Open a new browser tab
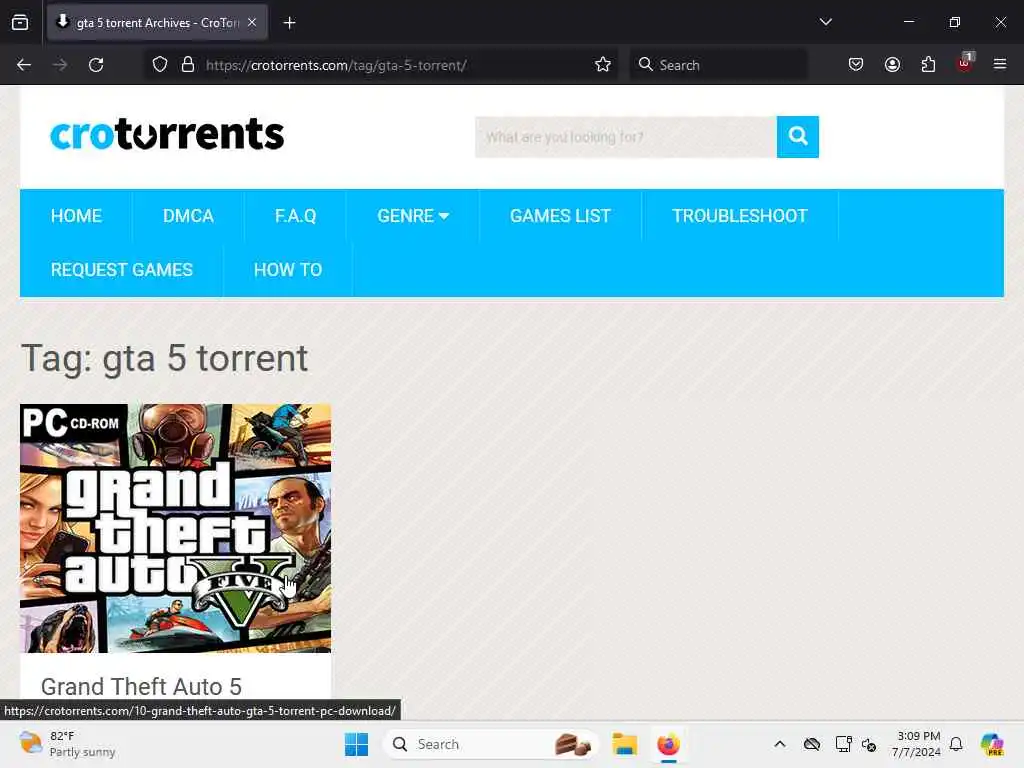 pyautogui.click(x=289, y=23)
